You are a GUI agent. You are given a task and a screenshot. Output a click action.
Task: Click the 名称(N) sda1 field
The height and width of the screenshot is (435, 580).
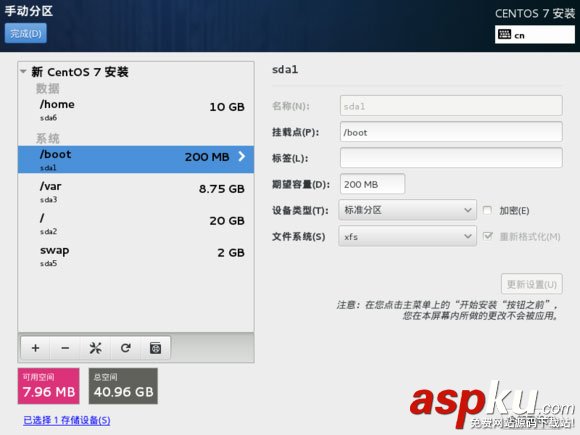click(451, 106)
